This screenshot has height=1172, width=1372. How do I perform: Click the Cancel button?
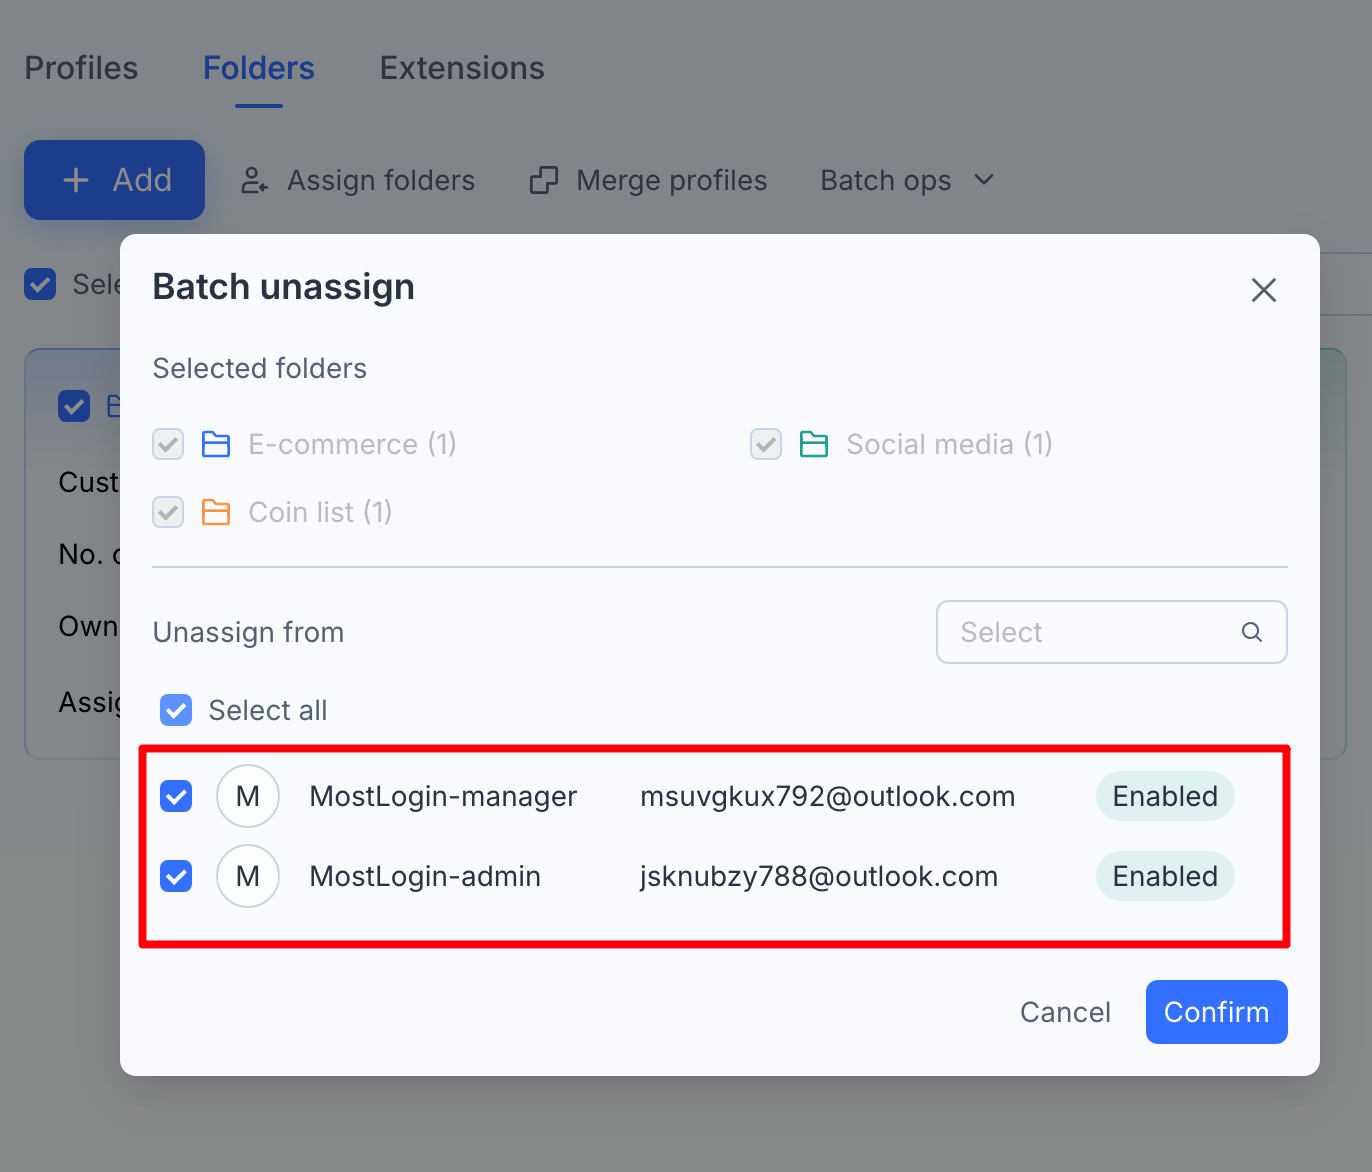point(1065,1012)
